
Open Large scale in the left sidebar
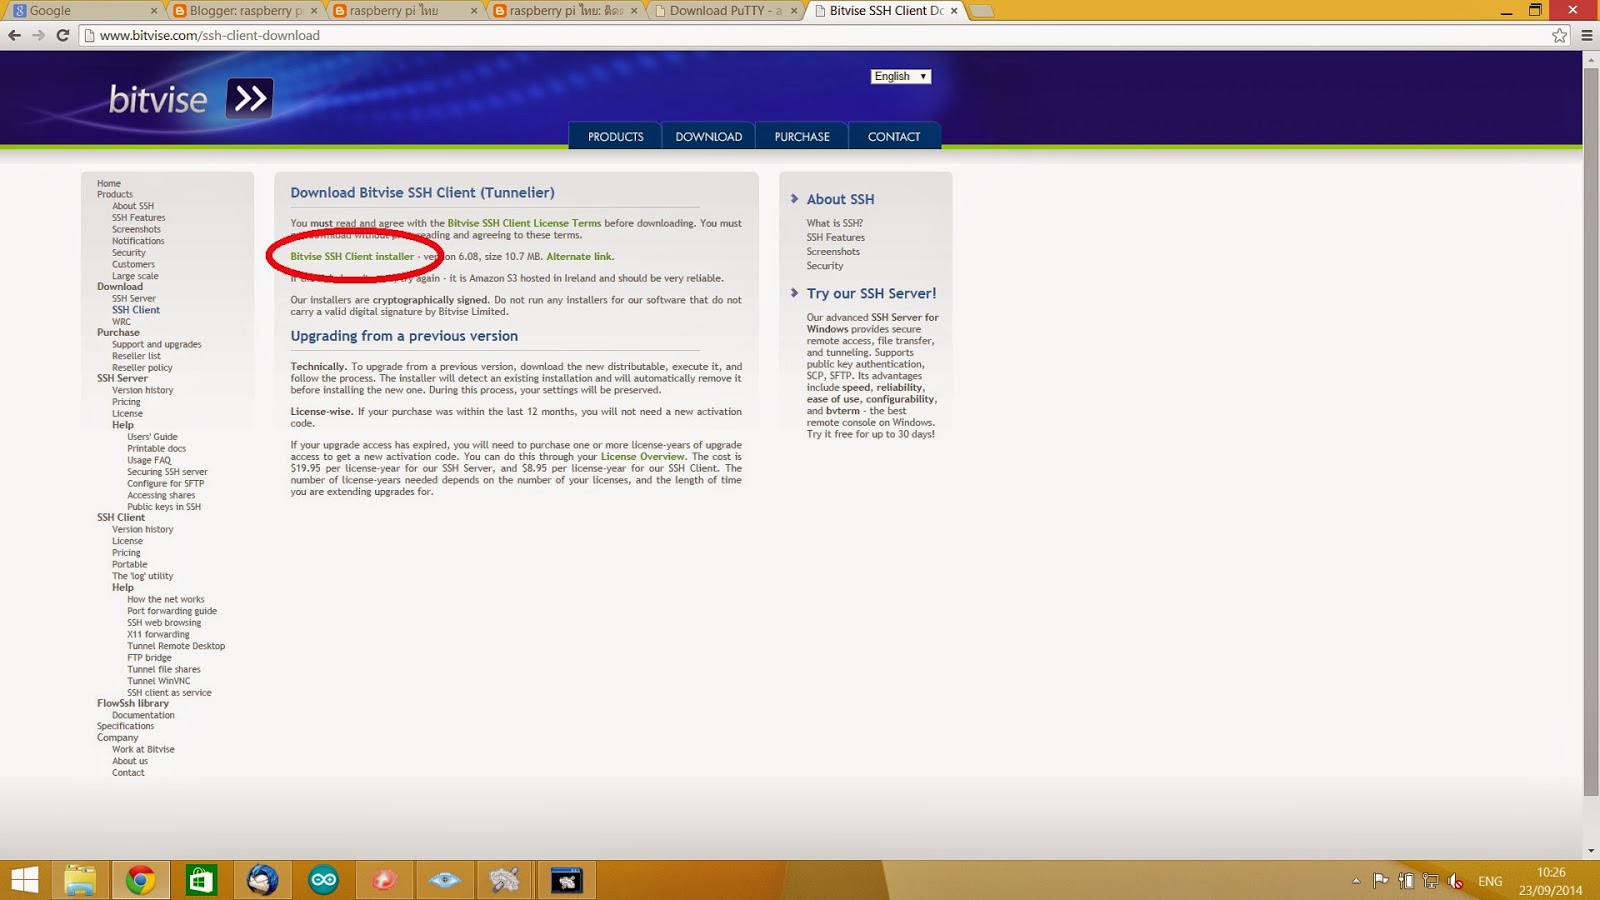135,276
